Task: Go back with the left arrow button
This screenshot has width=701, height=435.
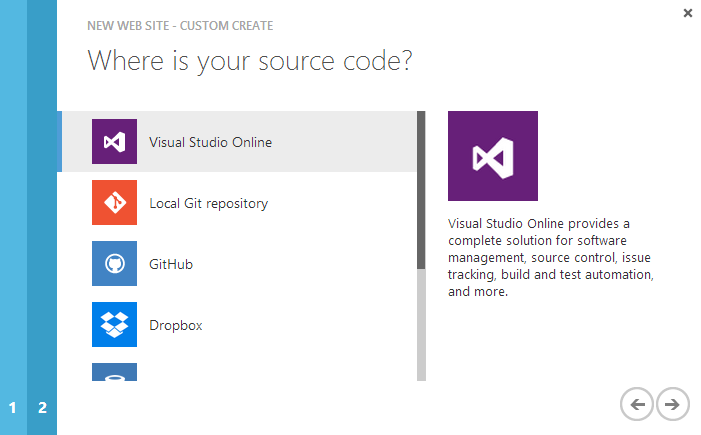Action: (637, 404)
